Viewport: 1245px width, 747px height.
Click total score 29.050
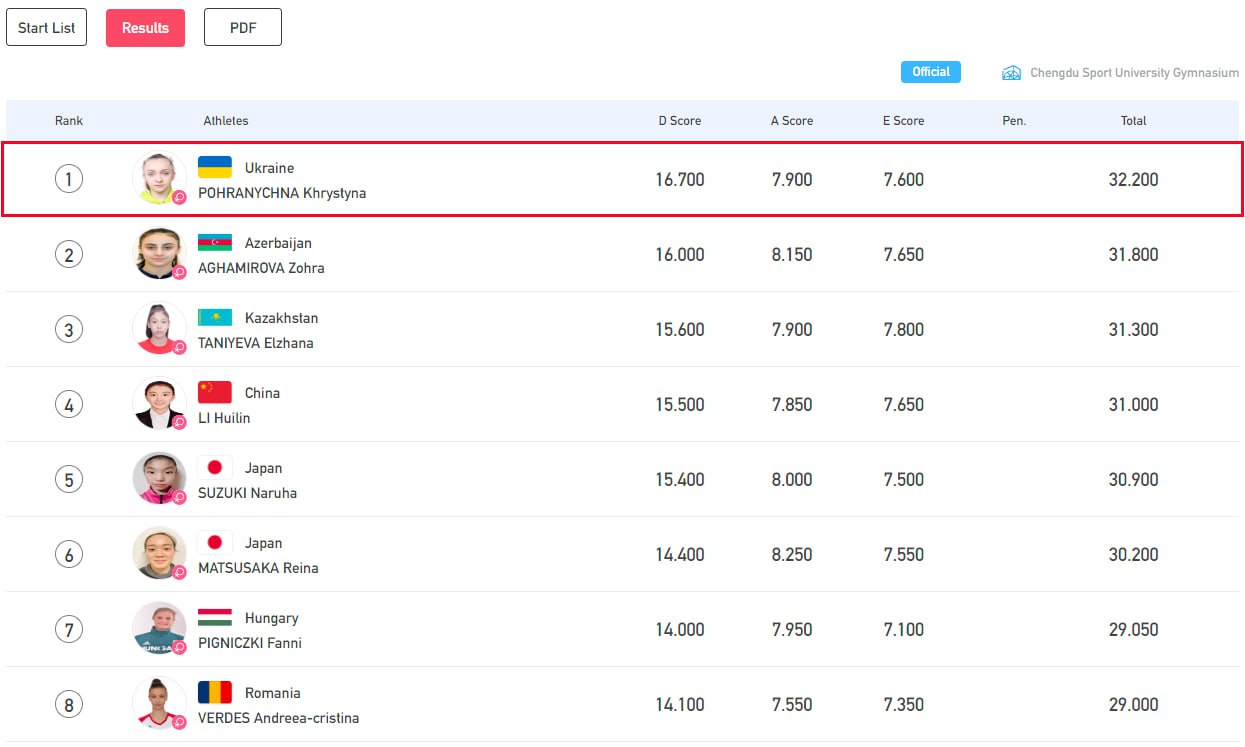(1133, 630)
